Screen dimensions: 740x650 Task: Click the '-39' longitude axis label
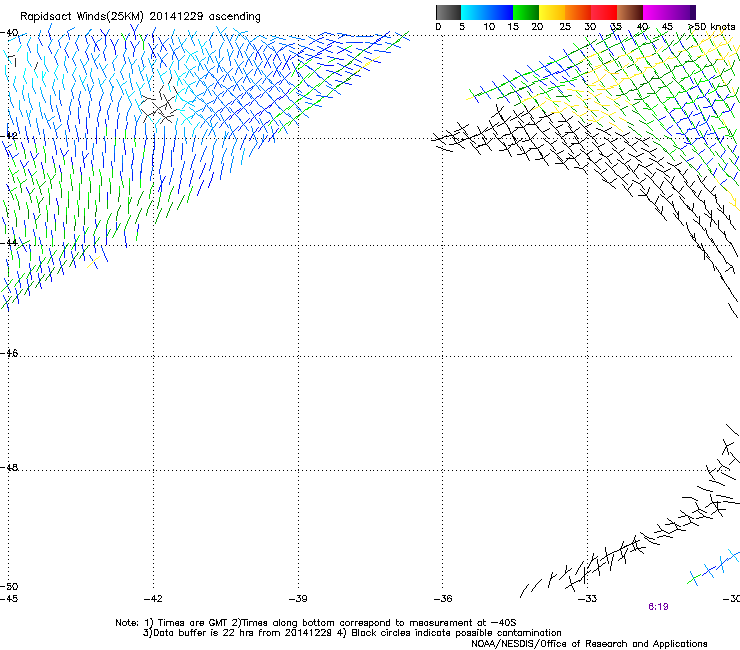(298, 599)
